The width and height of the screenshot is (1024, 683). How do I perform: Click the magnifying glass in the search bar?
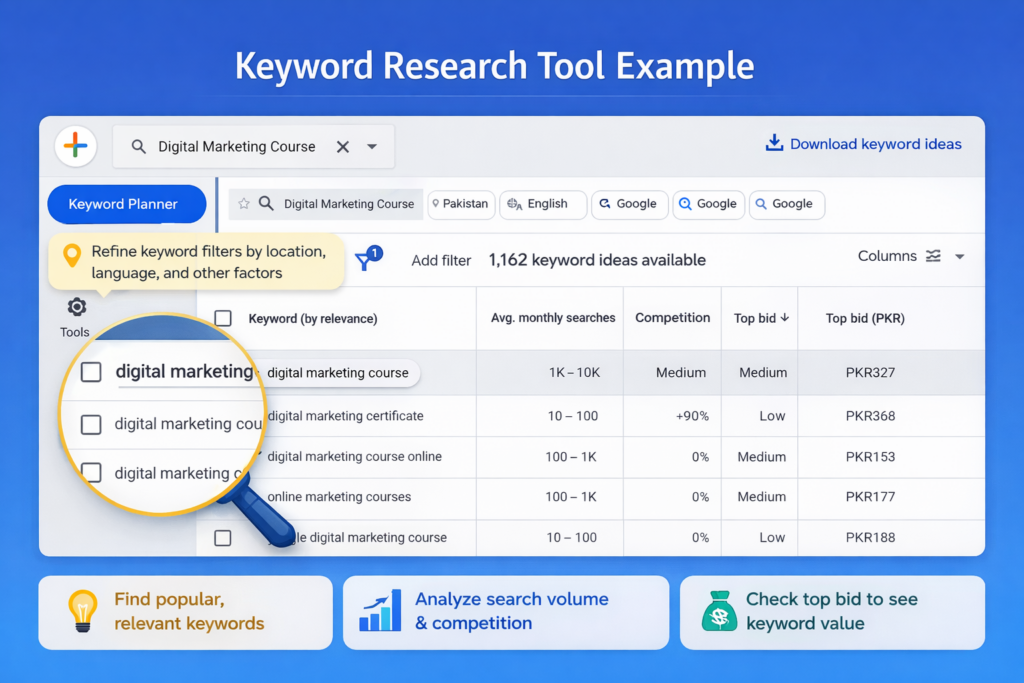click(x=138, y=146)
